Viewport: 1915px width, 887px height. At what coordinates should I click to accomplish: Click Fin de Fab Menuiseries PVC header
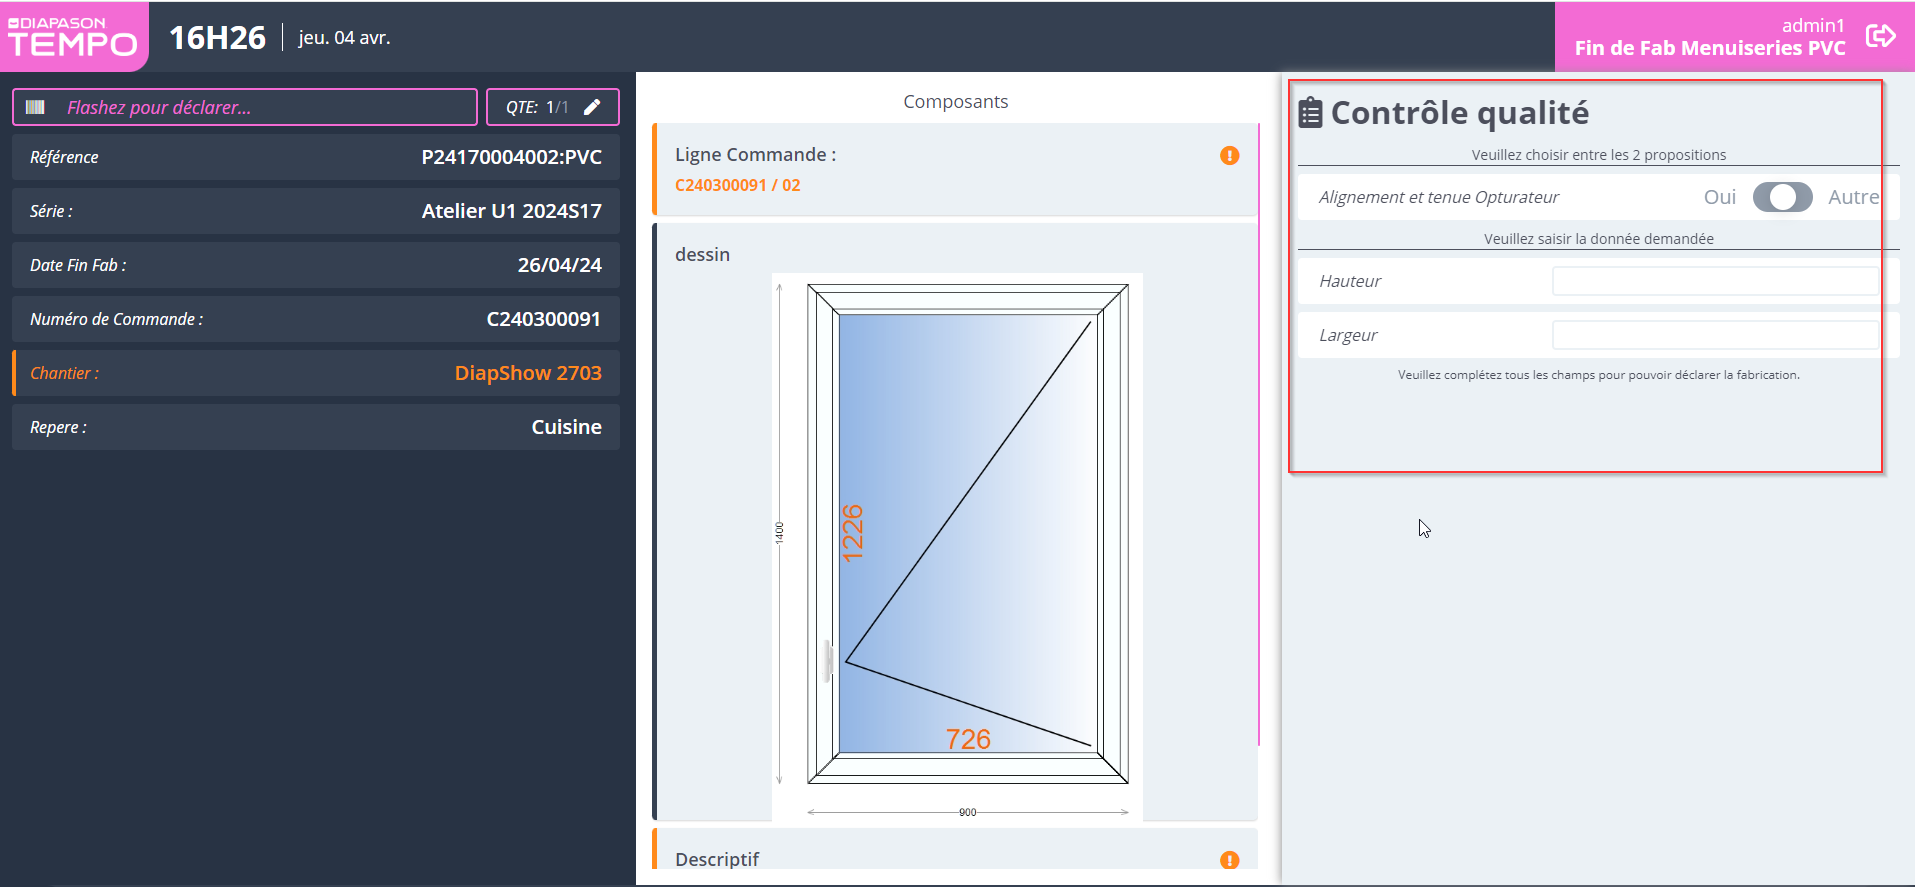[x=1709, y=48]
